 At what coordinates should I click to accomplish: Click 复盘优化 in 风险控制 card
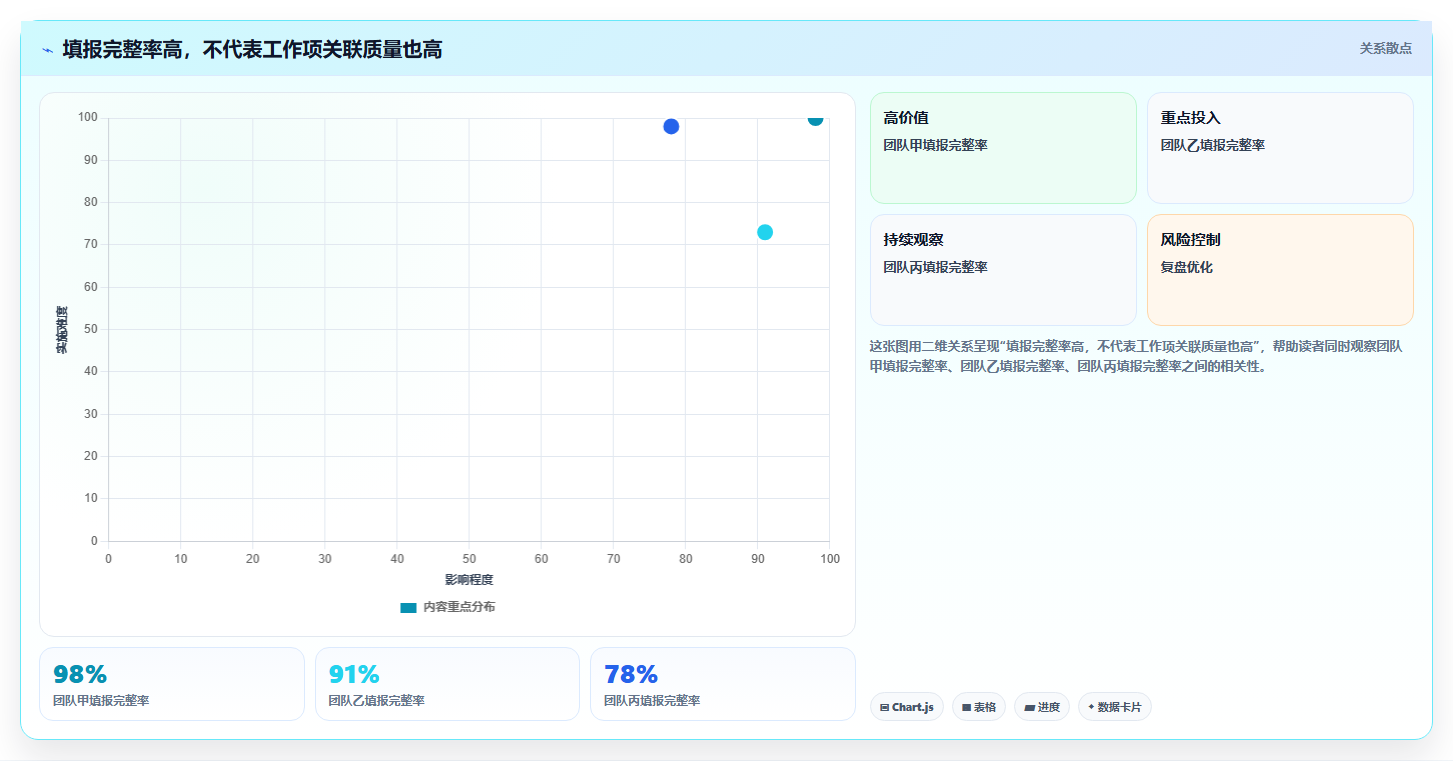point(1187,267)
